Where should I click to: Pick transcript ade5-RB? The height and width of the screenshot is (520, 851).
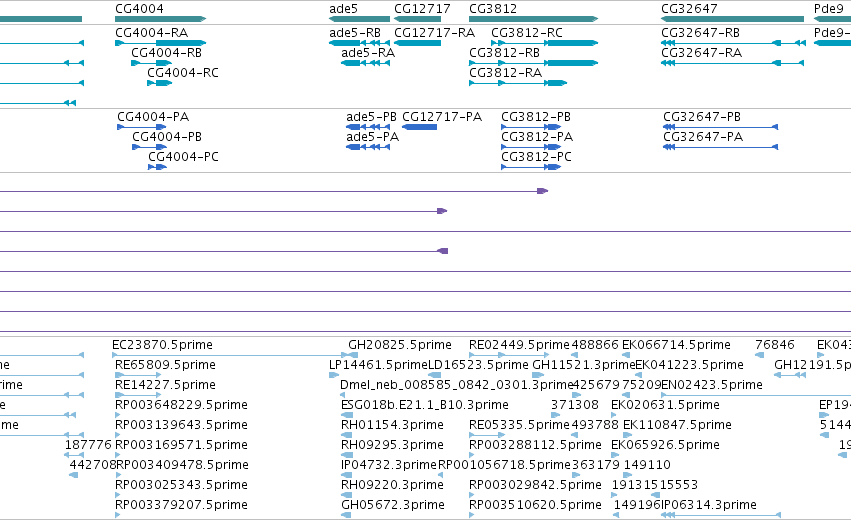[x=355, y=33]
